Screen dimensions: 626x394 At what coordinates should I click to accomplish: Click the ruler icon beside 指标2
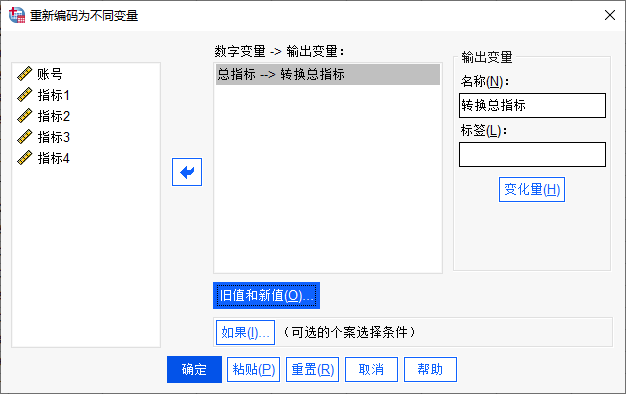point(25,116)
